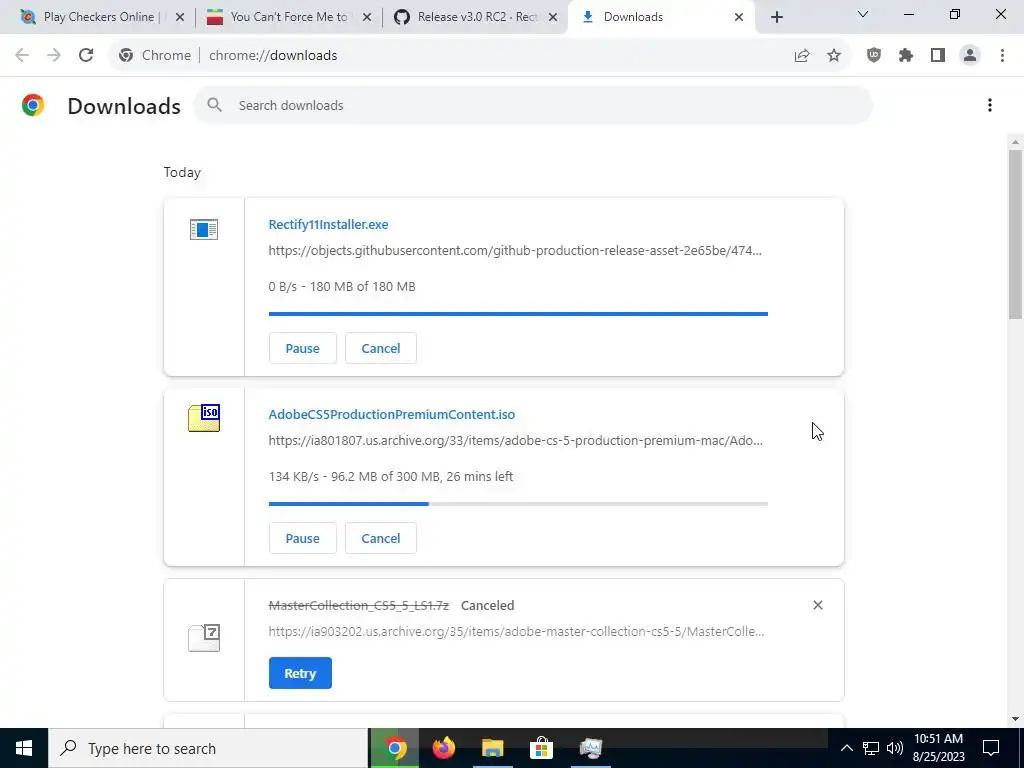Click Rectify11Installer.exe file icon

pos(204,230)
